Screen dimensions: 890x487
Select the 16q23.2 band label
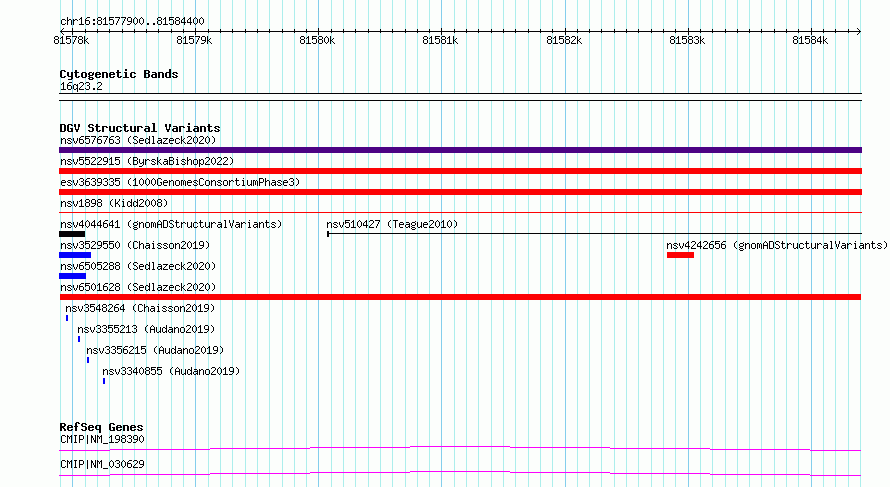tap(81, 86)
